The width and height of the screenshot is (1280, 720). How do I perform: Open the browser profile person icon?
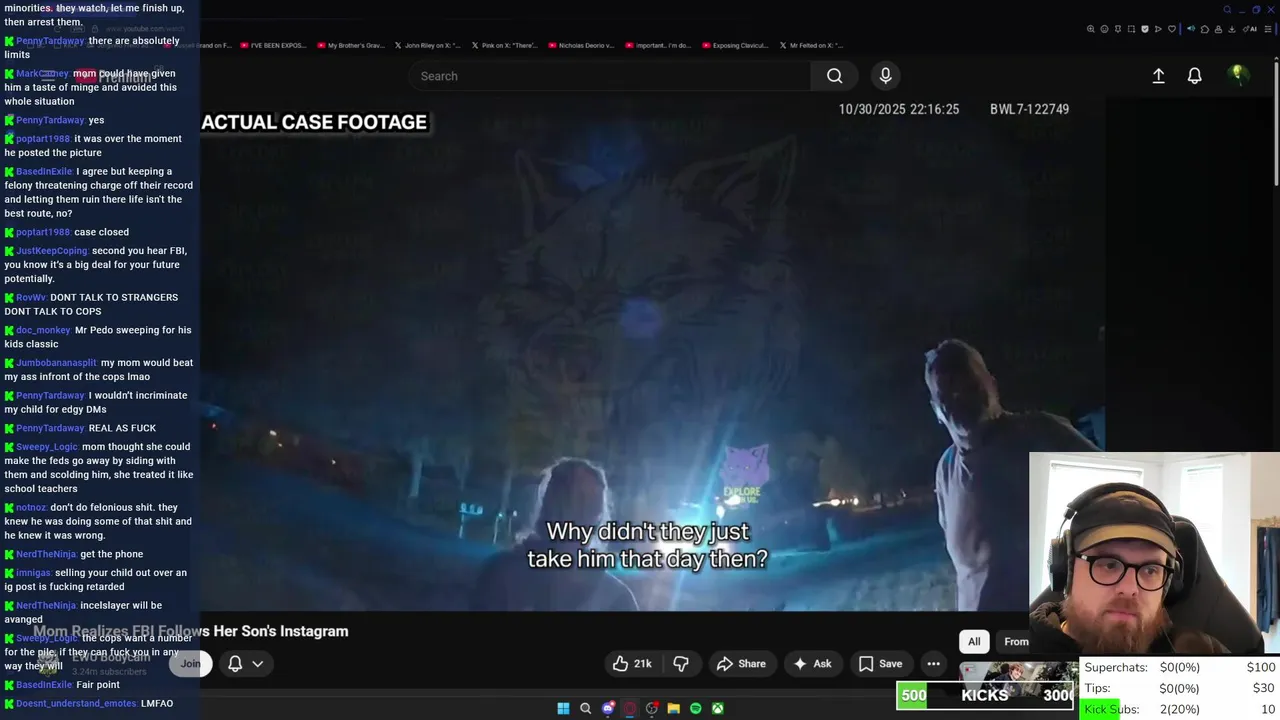pyautogui.click(x=1218, y=29)
